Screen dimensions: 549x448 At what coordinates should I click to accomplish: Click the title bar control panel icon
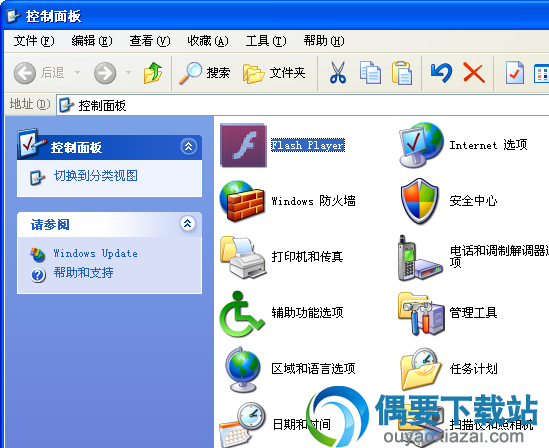[x=14, y=16]
